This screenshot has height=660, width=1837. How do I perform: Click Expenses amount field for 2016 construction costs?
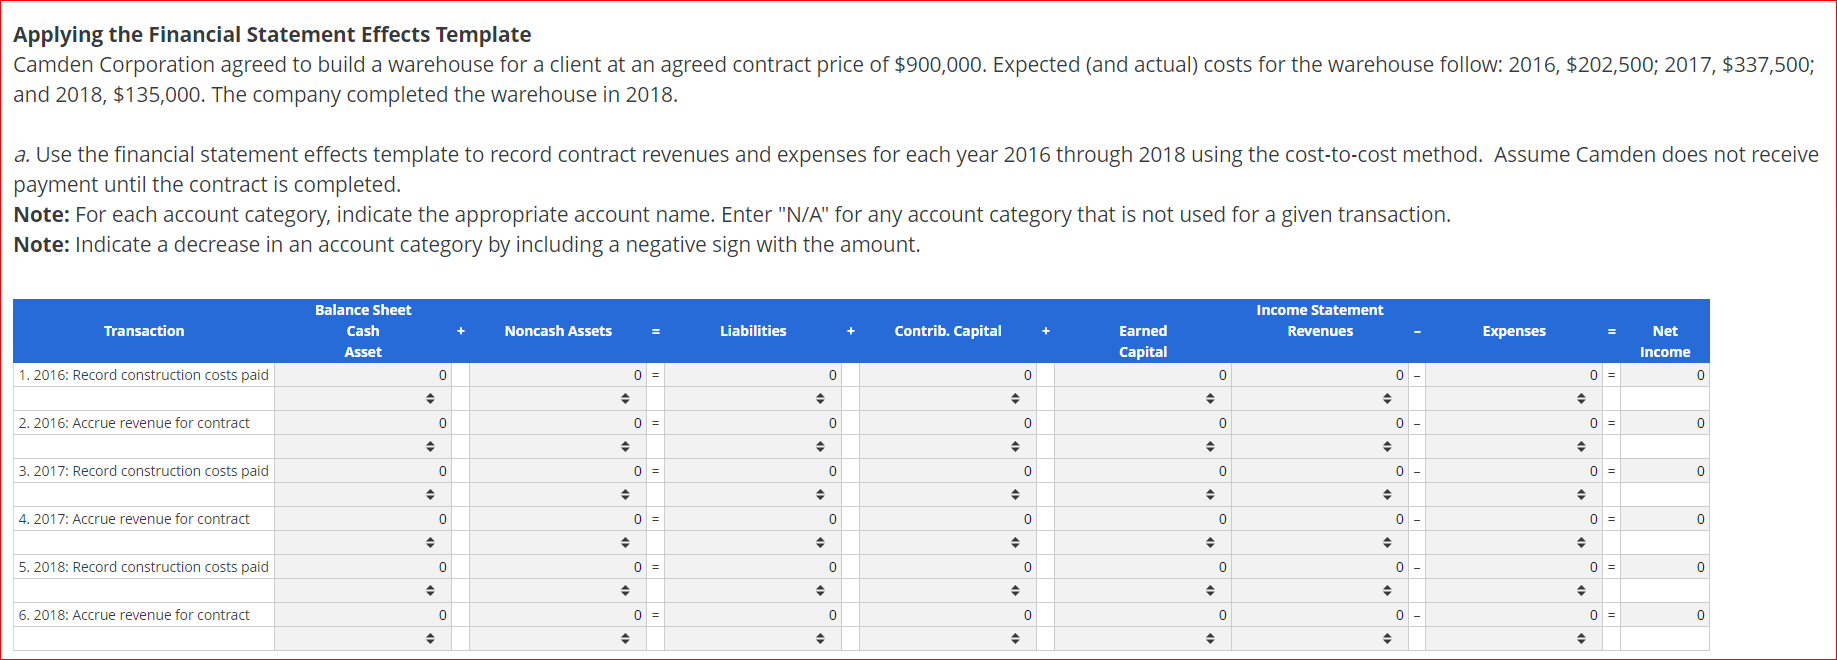[x=1514, y=375]
